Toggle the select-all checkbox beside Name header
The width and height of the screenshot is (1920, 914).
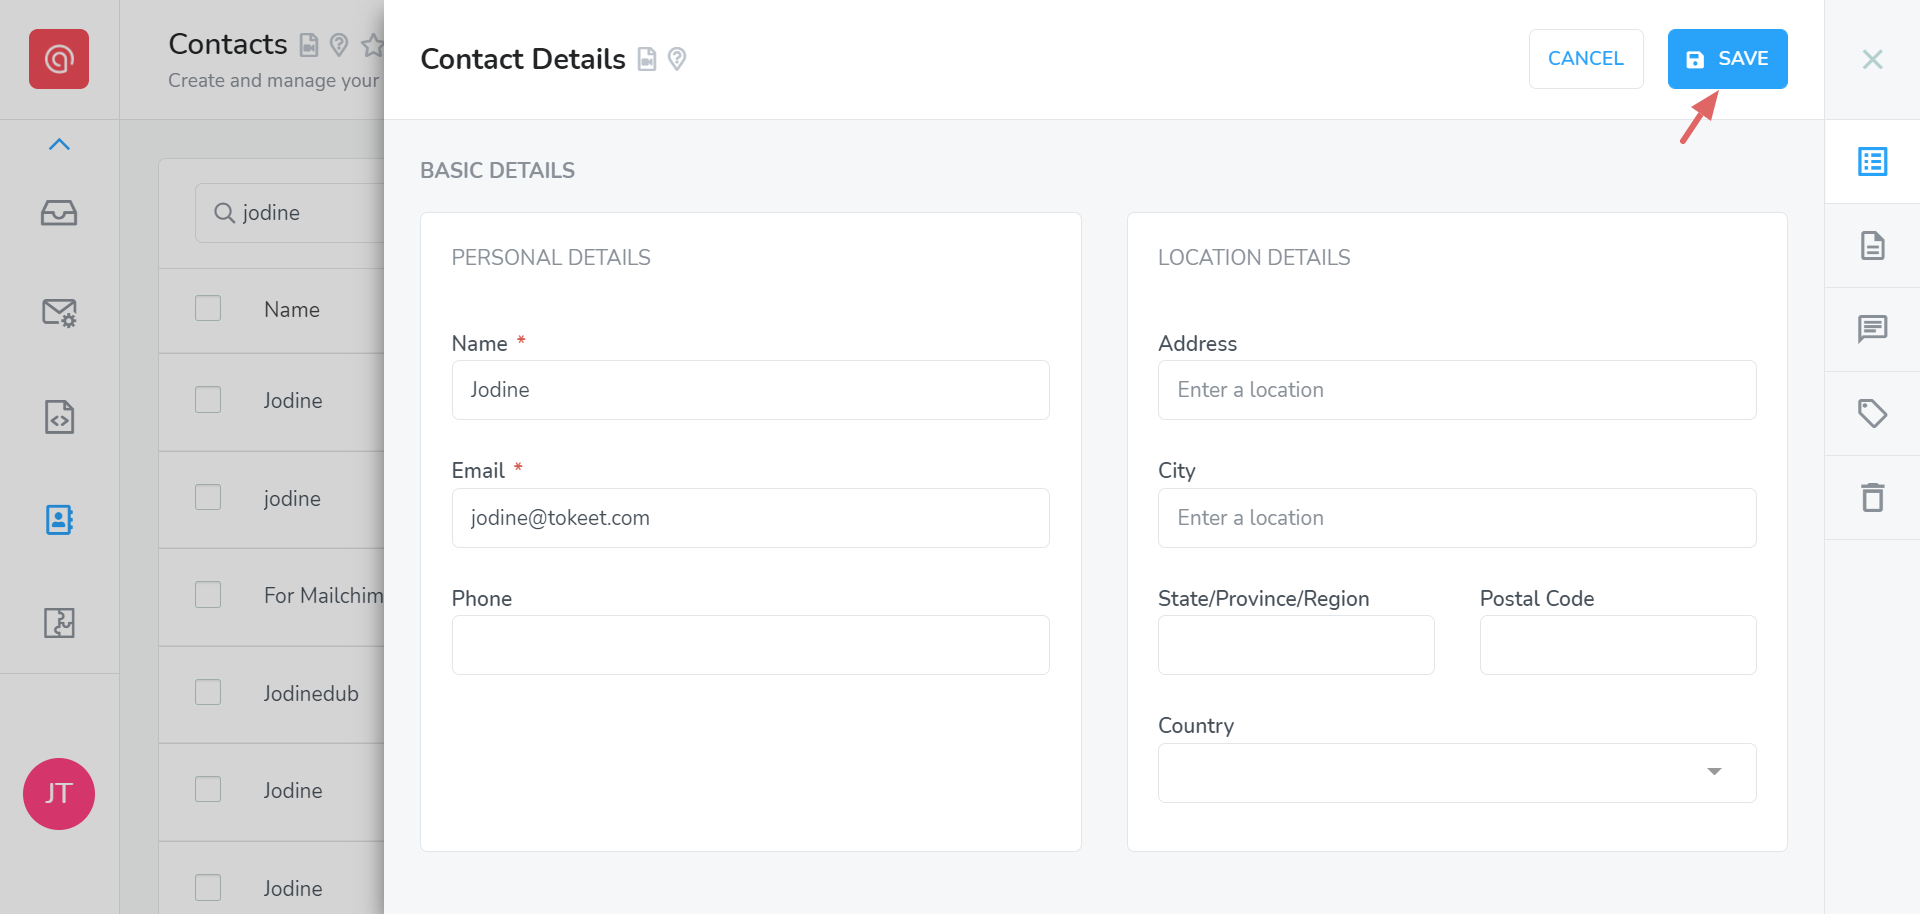click(x=208, y=308)
